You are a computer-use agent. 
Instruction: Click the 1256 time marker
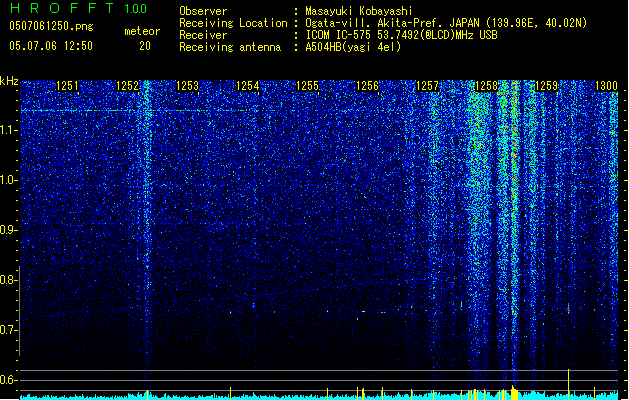367,86
